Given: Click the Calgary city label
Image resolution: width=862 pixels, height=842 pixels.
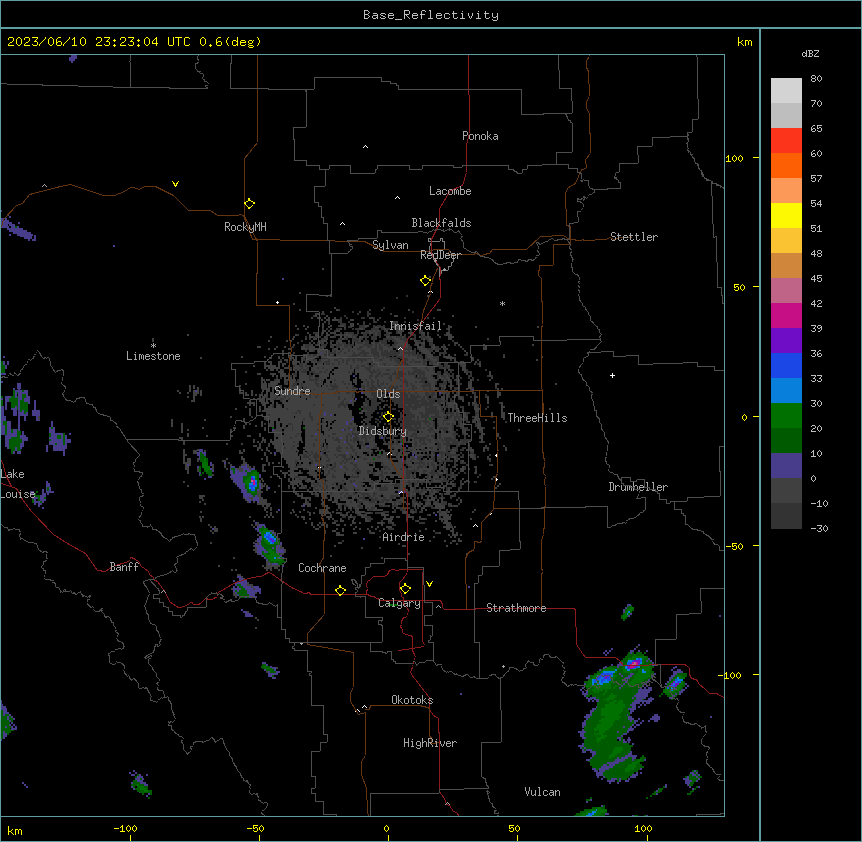Looking at the screenshot, I should point(399,603).
